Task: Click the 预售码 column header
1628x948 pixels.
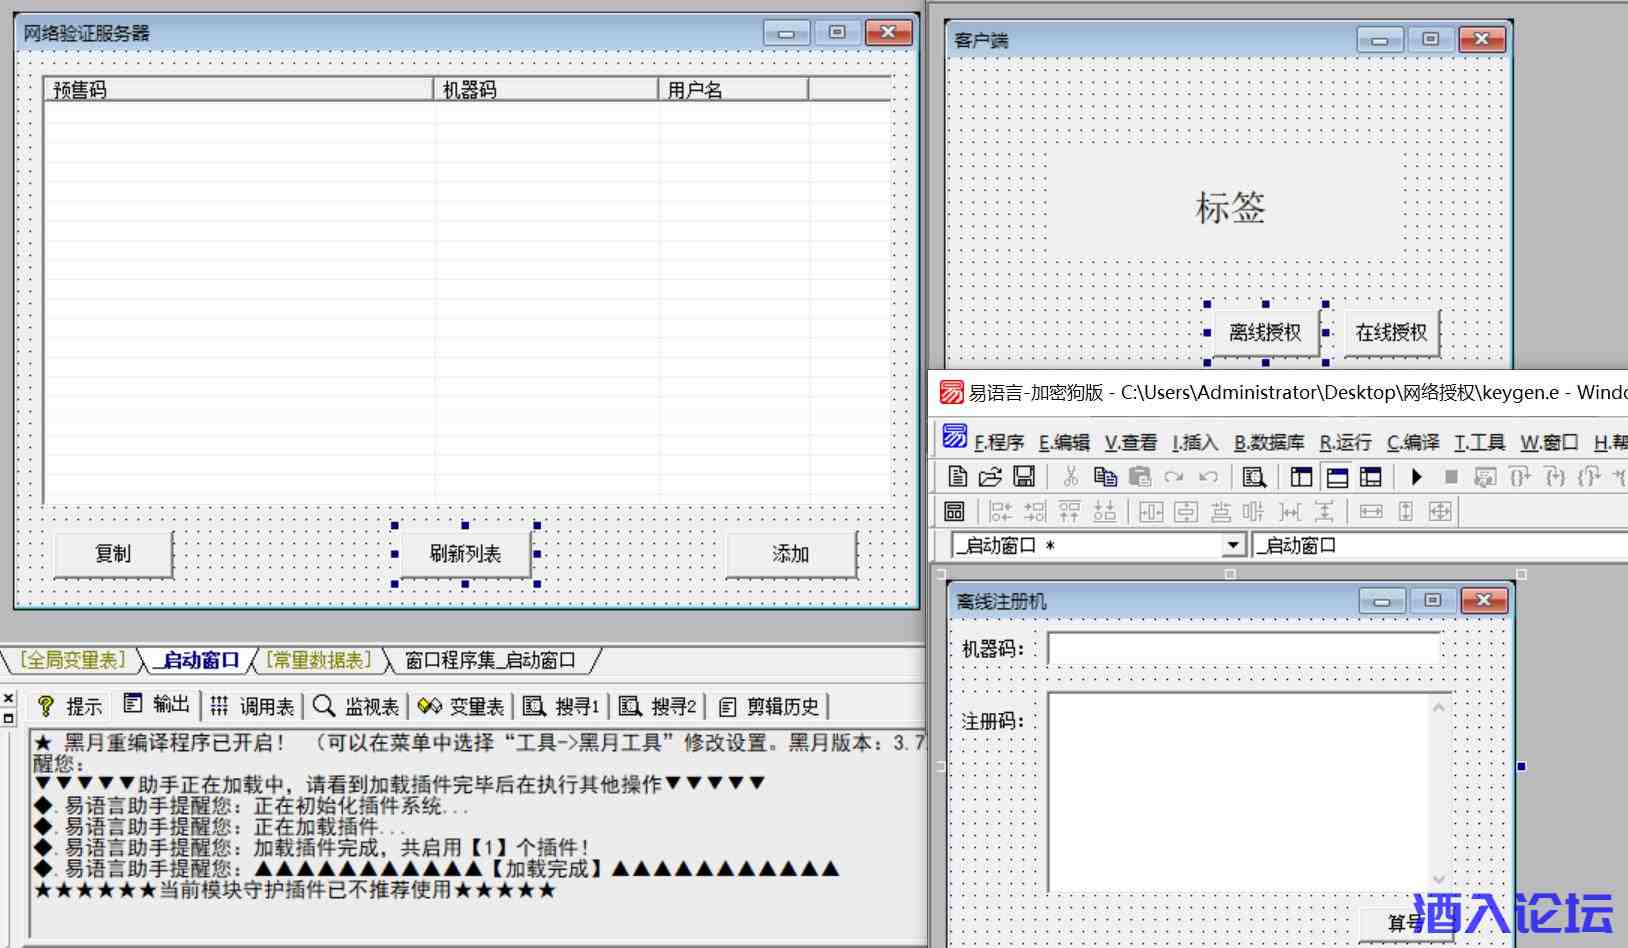Action: [x=238, y=90]
